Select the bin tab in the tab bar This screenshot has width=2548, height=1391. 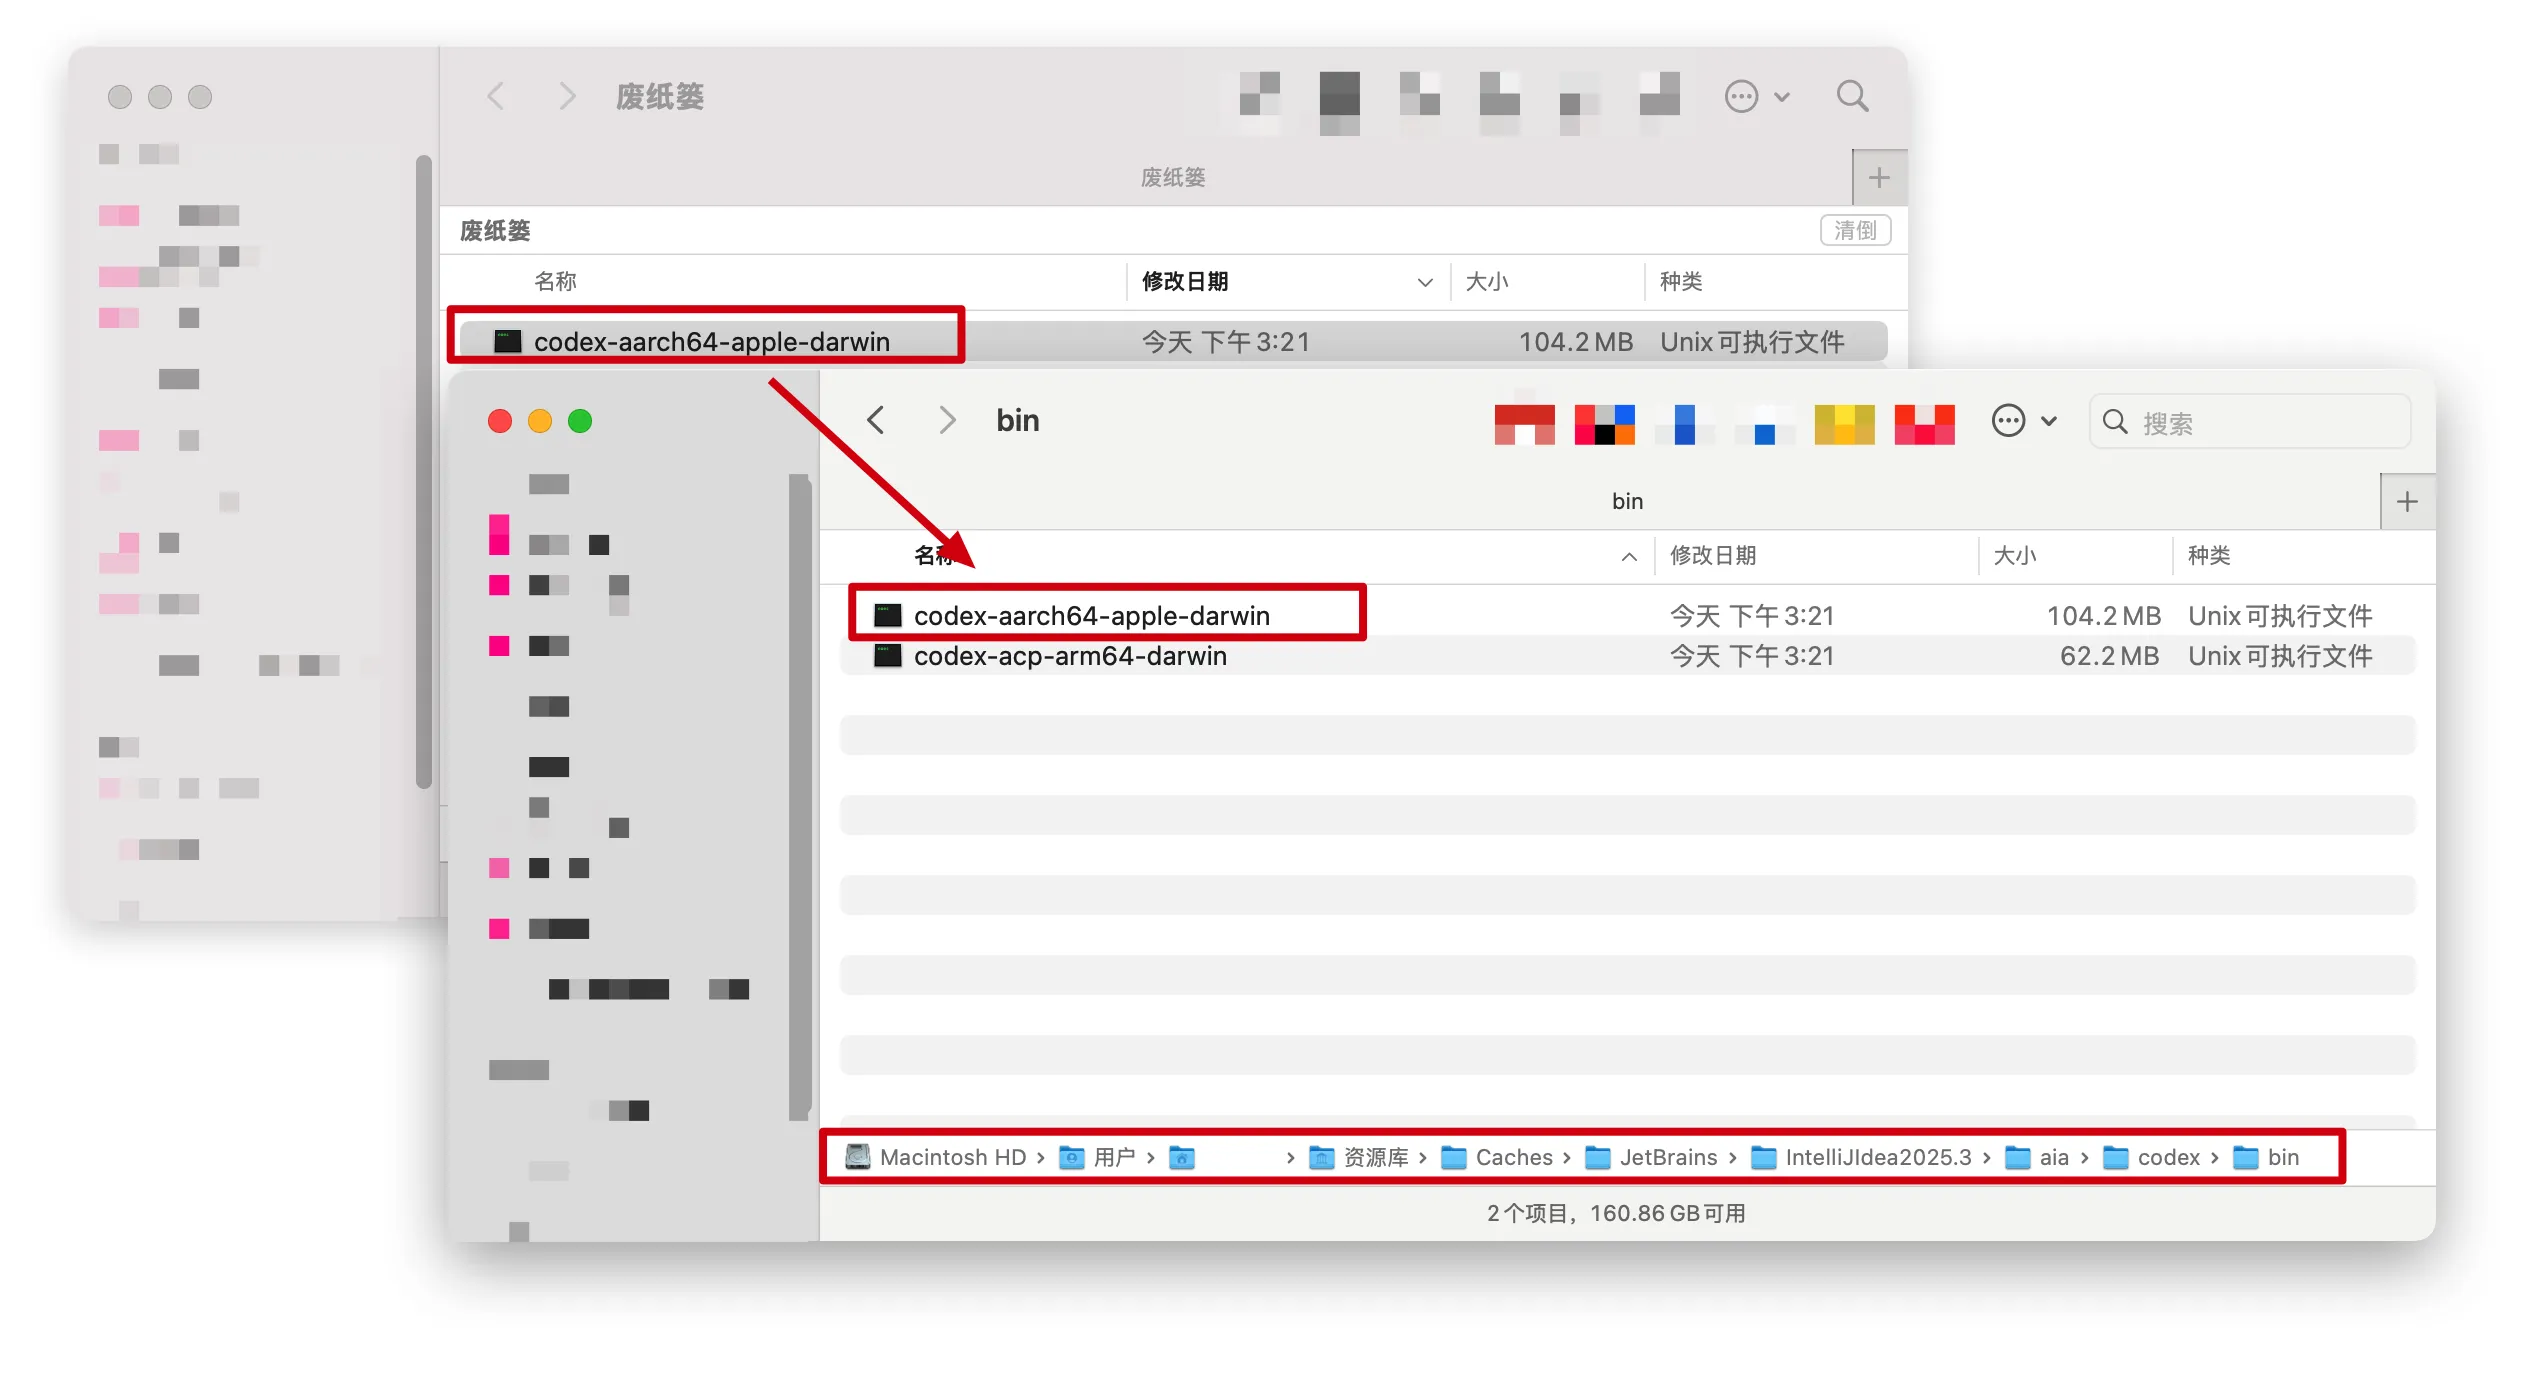pos(1627,502)
